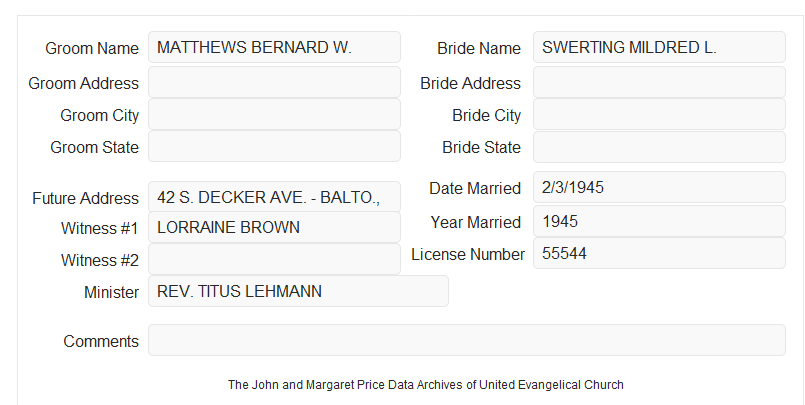Click the Groom Name label
Image resolution: width=805 pixels, height=405 pixels.
point(92,48)
